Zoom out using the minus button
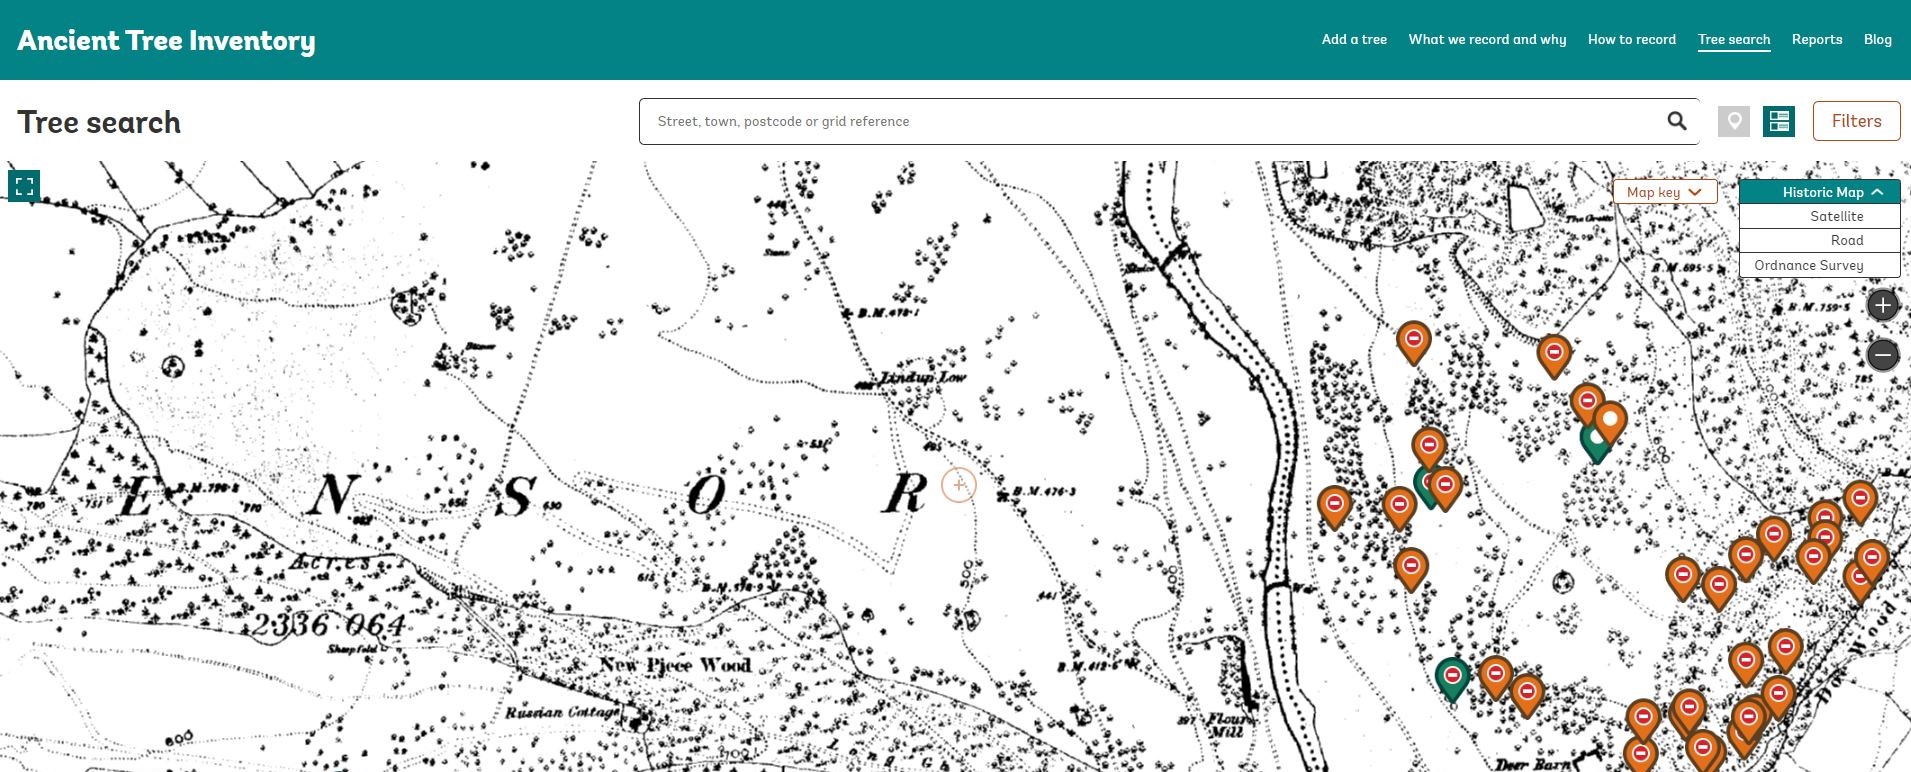This screenshot has height=772, width=1911. (1883, 354)
